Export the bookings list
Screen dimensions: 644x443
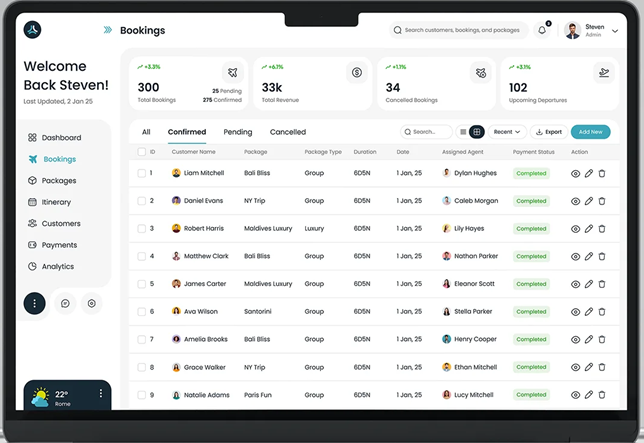pos(548,132)
